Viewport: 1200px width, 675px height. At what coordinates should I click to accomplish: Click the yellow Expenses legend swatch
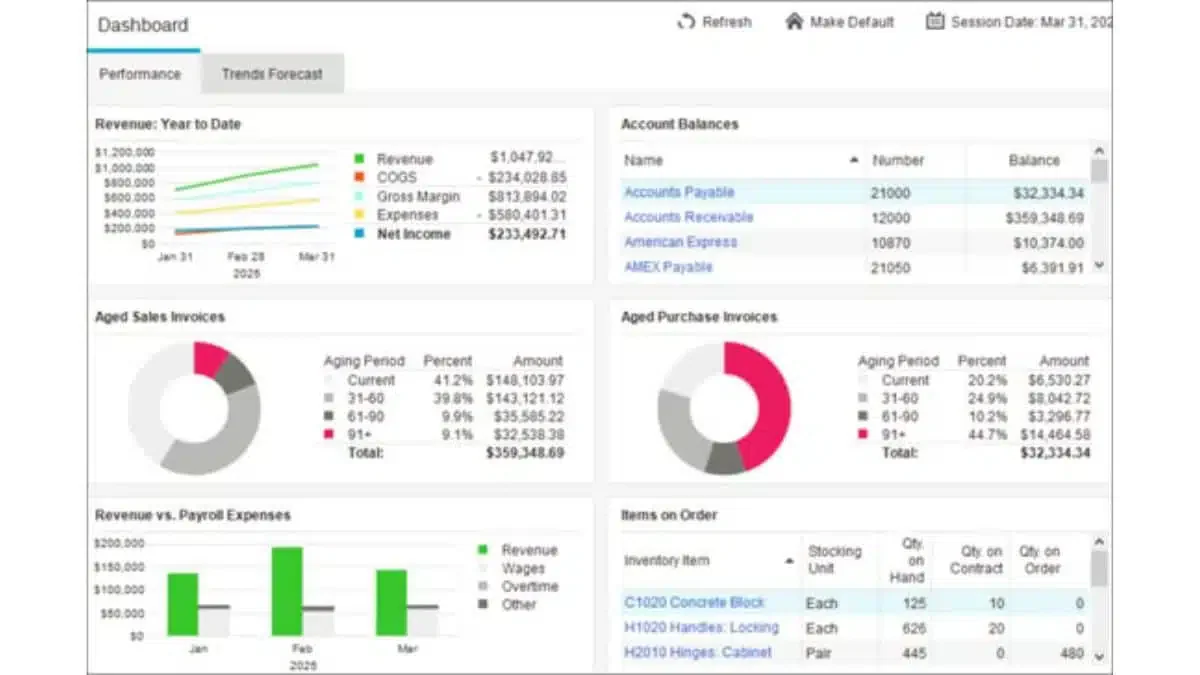pos(359,215)
